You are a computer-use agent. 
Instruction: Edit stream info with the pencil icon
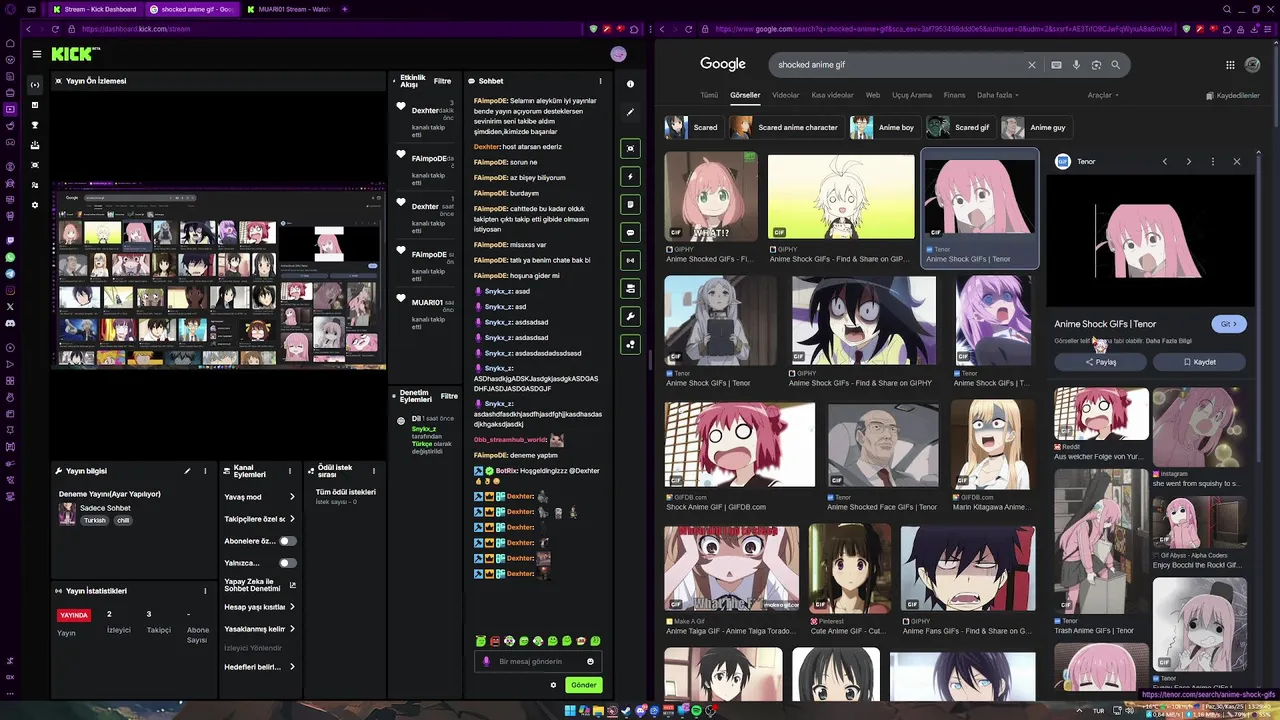187,471
